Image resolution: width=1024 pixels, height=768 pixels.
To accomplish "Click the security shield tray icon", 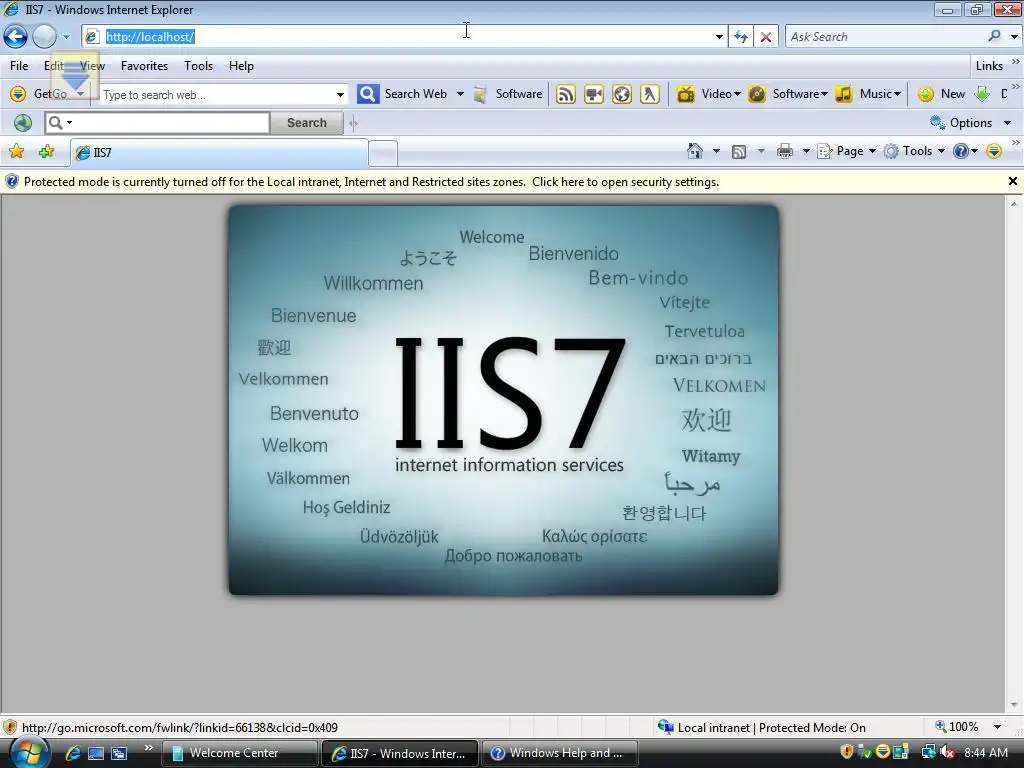I will pyautogui.click(x=846, y=752).
